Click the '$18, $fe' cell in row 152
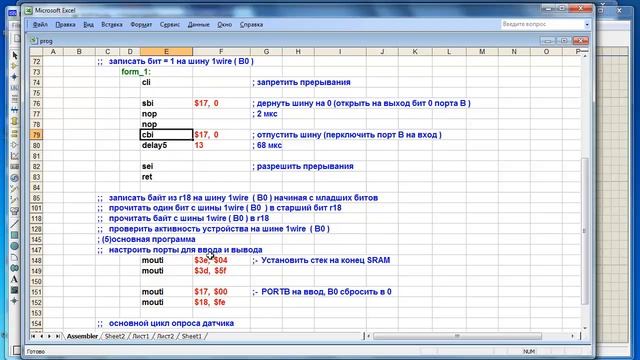This screenshot has height=360, width=640. pos(221,302)
